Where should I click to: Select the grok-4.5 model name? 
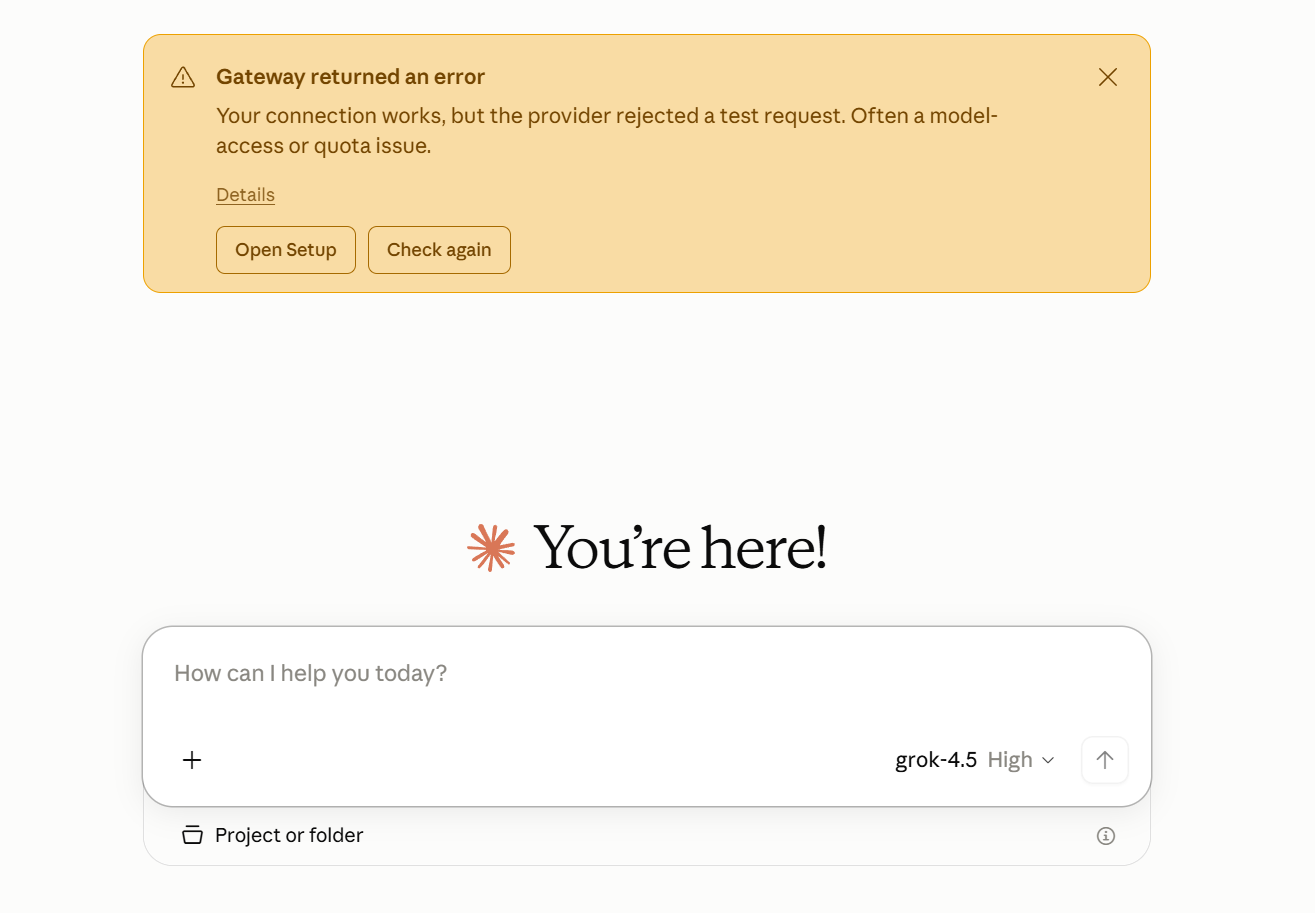click(x=936, y=760)
